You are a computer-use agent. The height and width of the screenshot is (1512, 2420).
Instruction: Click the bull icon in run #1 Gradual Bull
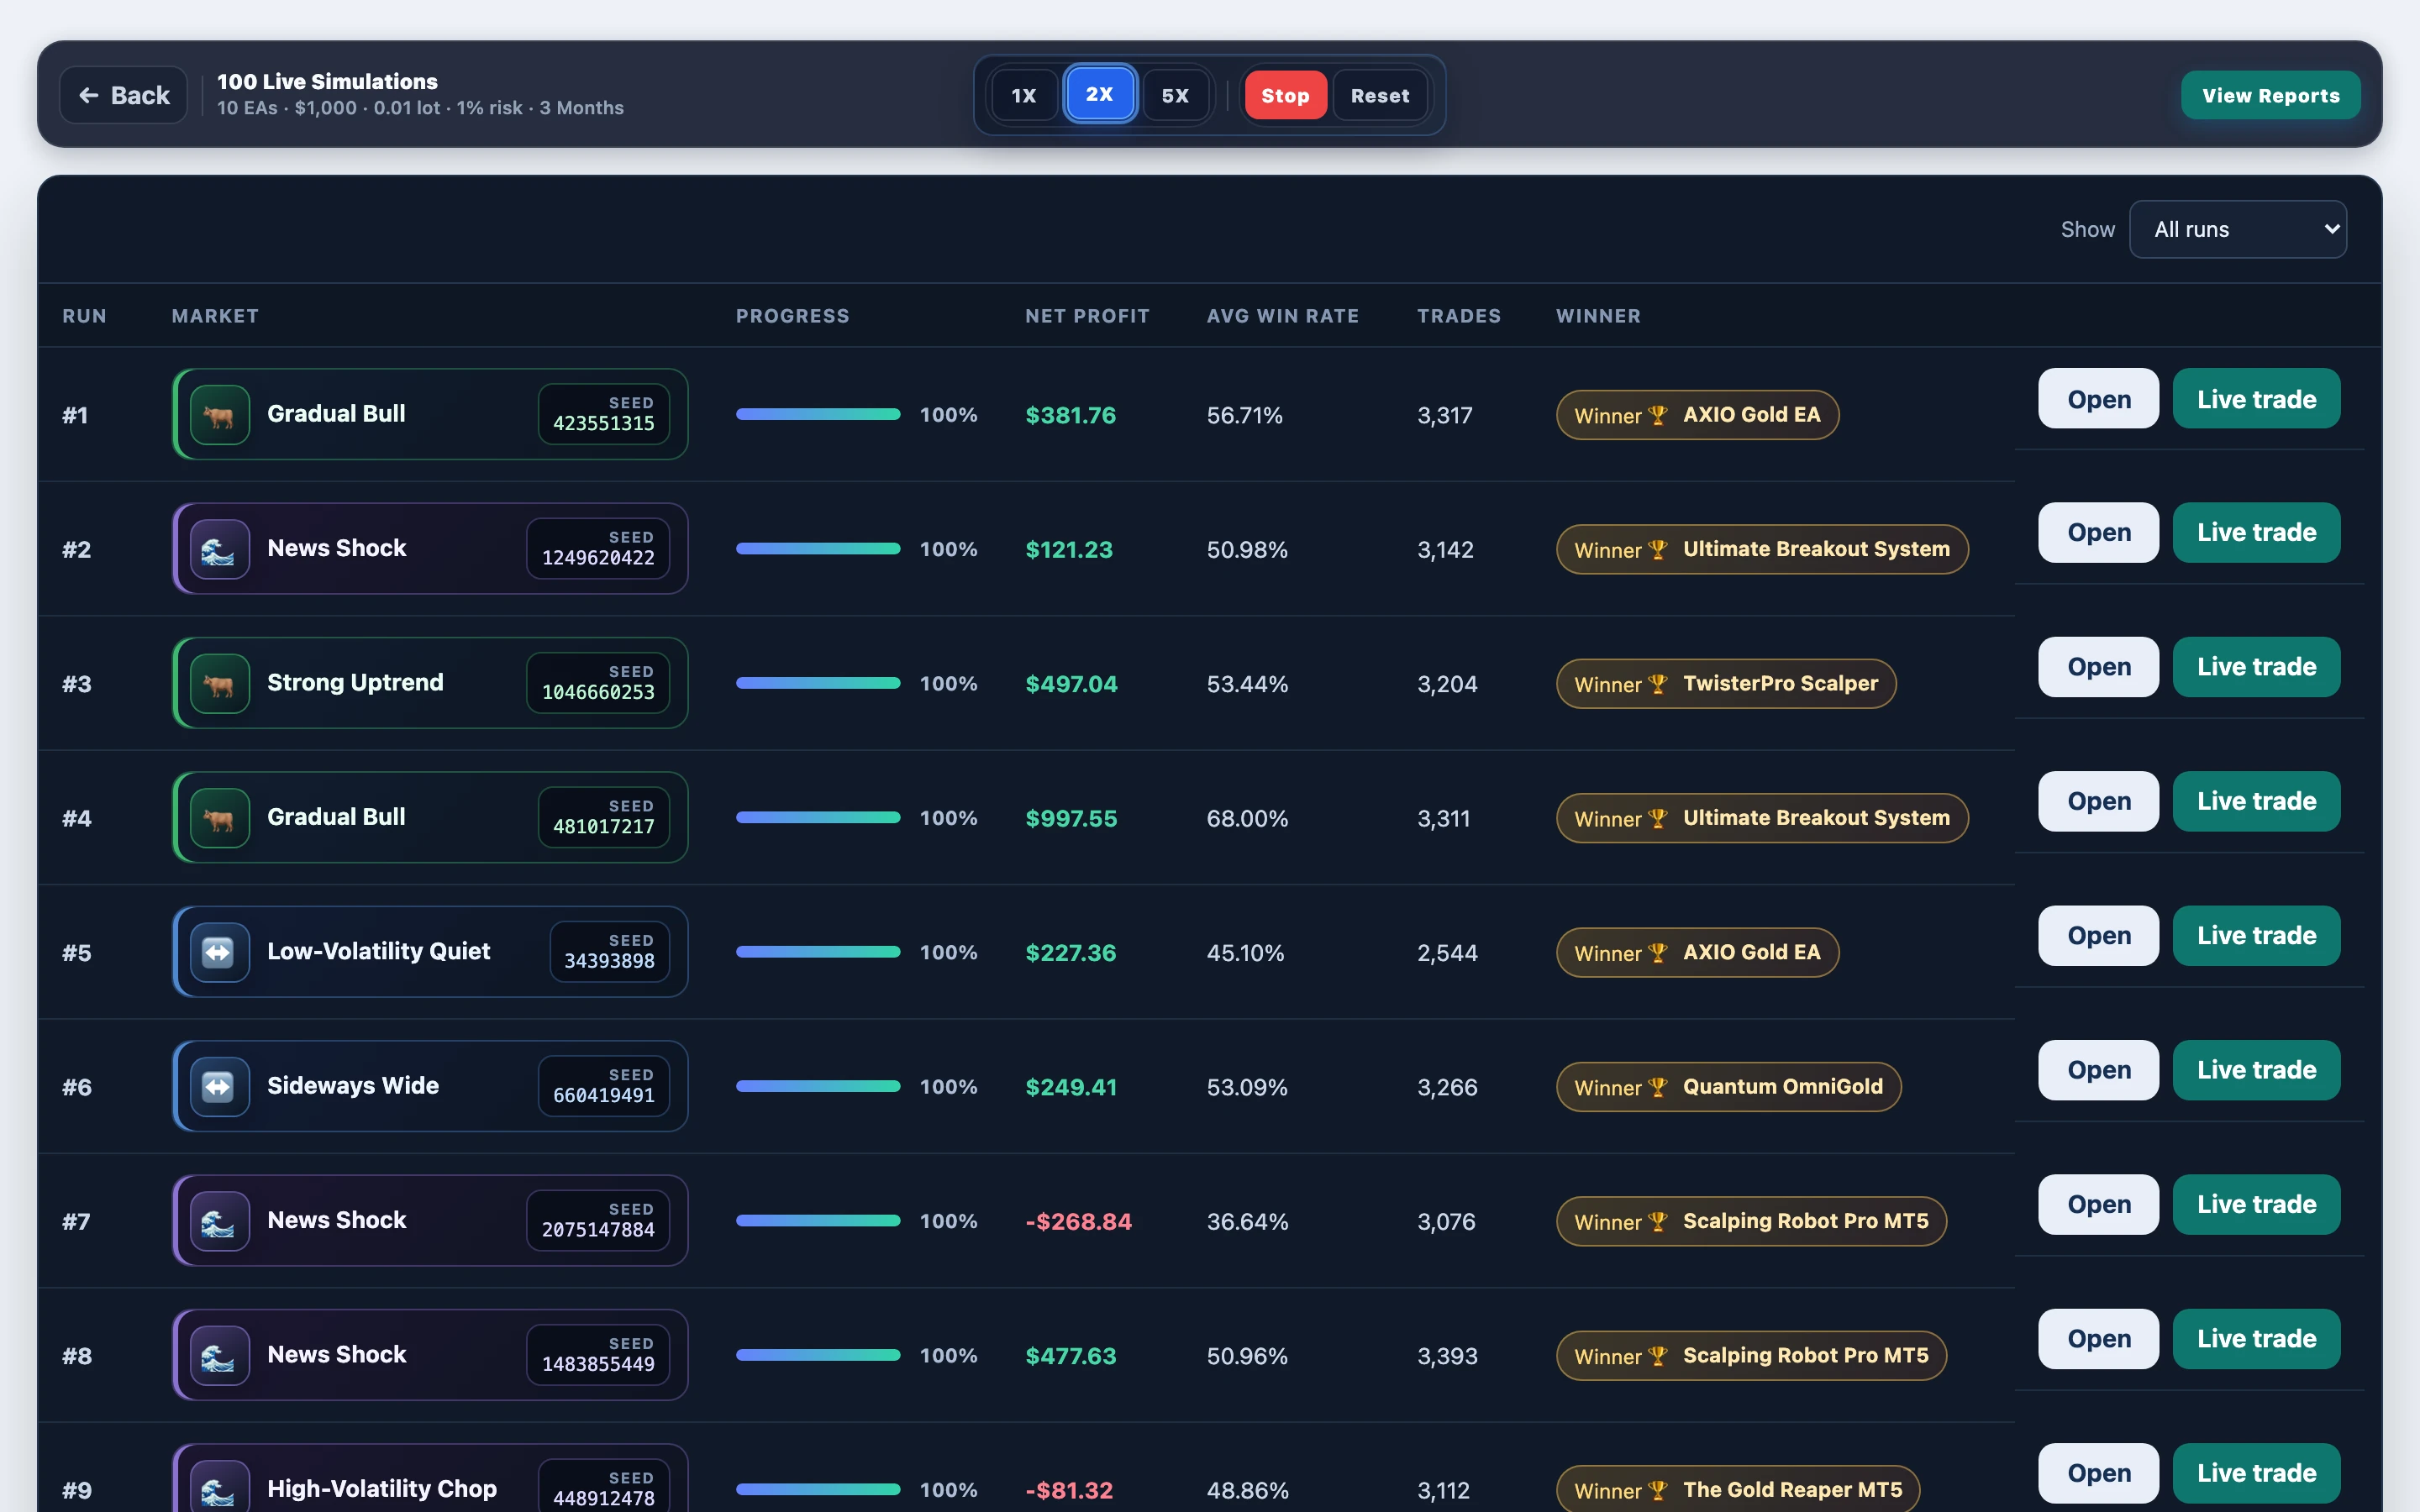(x=219, y=415)
